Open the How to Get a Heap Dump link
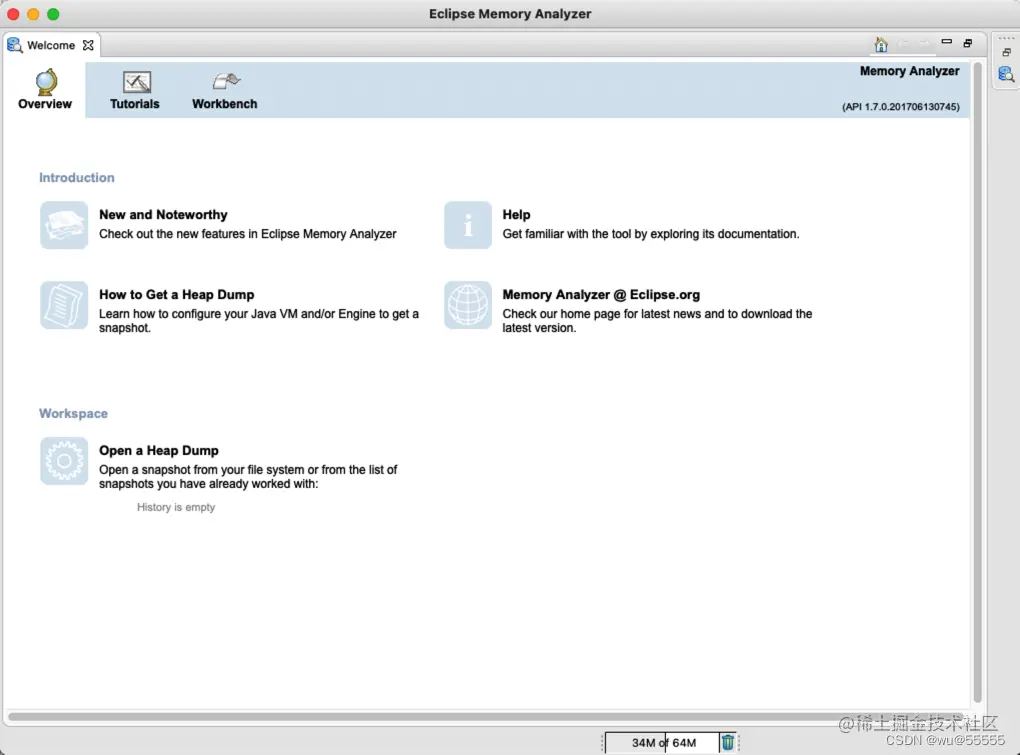 click(x=176, y=295)
